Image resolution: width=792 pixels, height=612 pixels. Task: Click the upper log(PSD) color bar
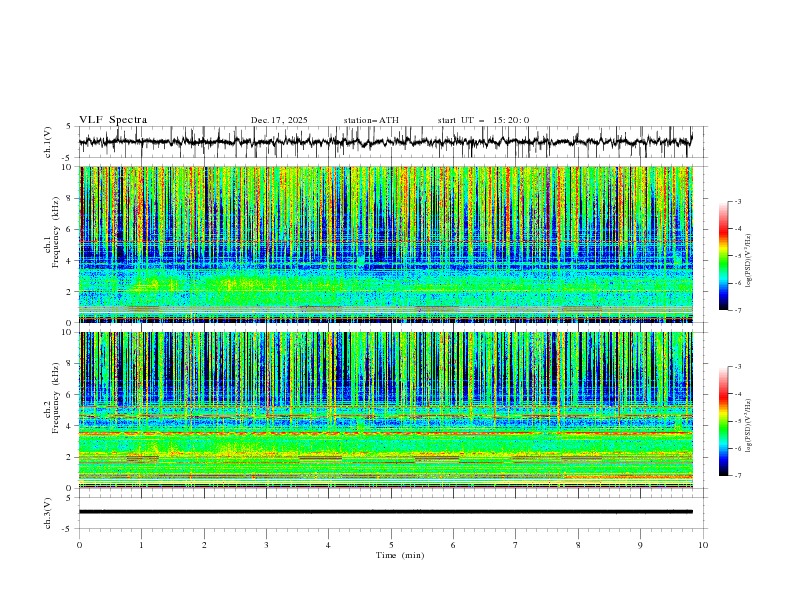pos(724,255)
